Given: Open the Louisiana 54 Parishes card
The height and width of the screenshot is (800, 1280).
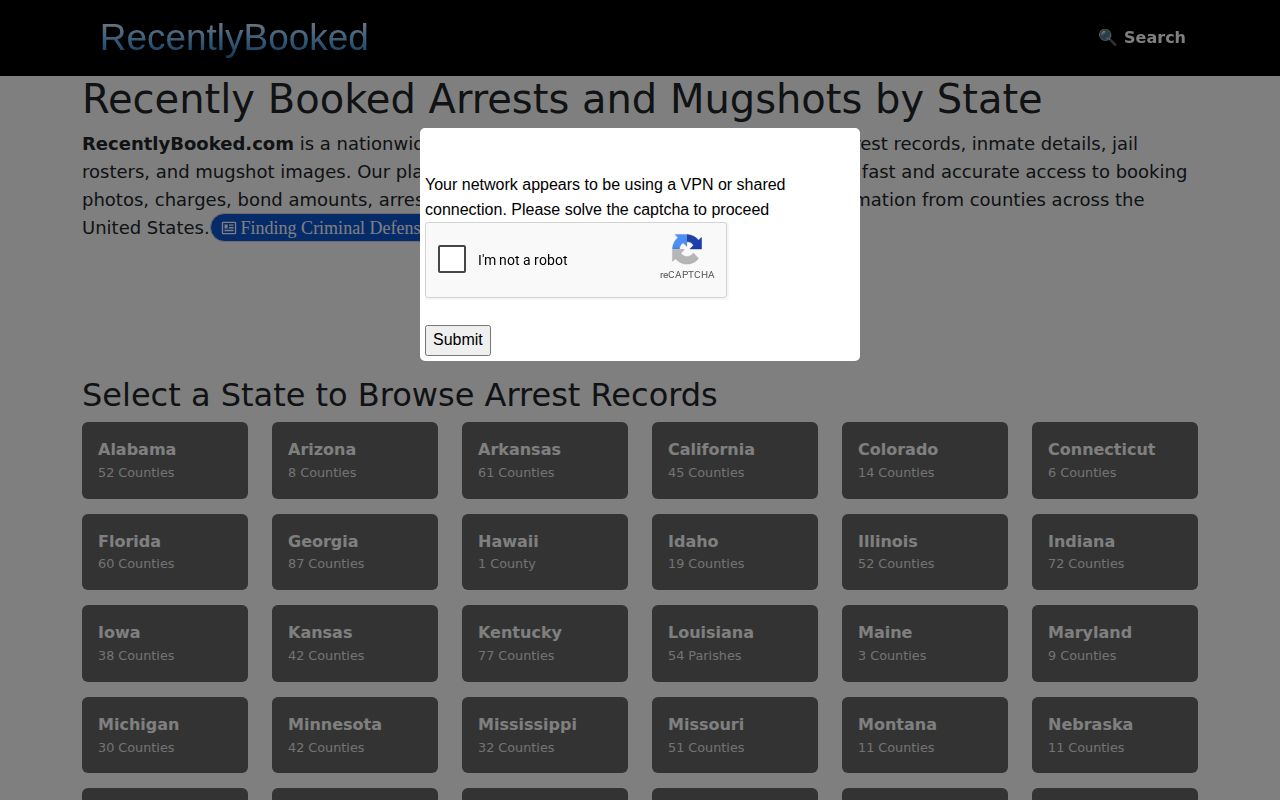Looking at the screenshot, I should [735, 643].
